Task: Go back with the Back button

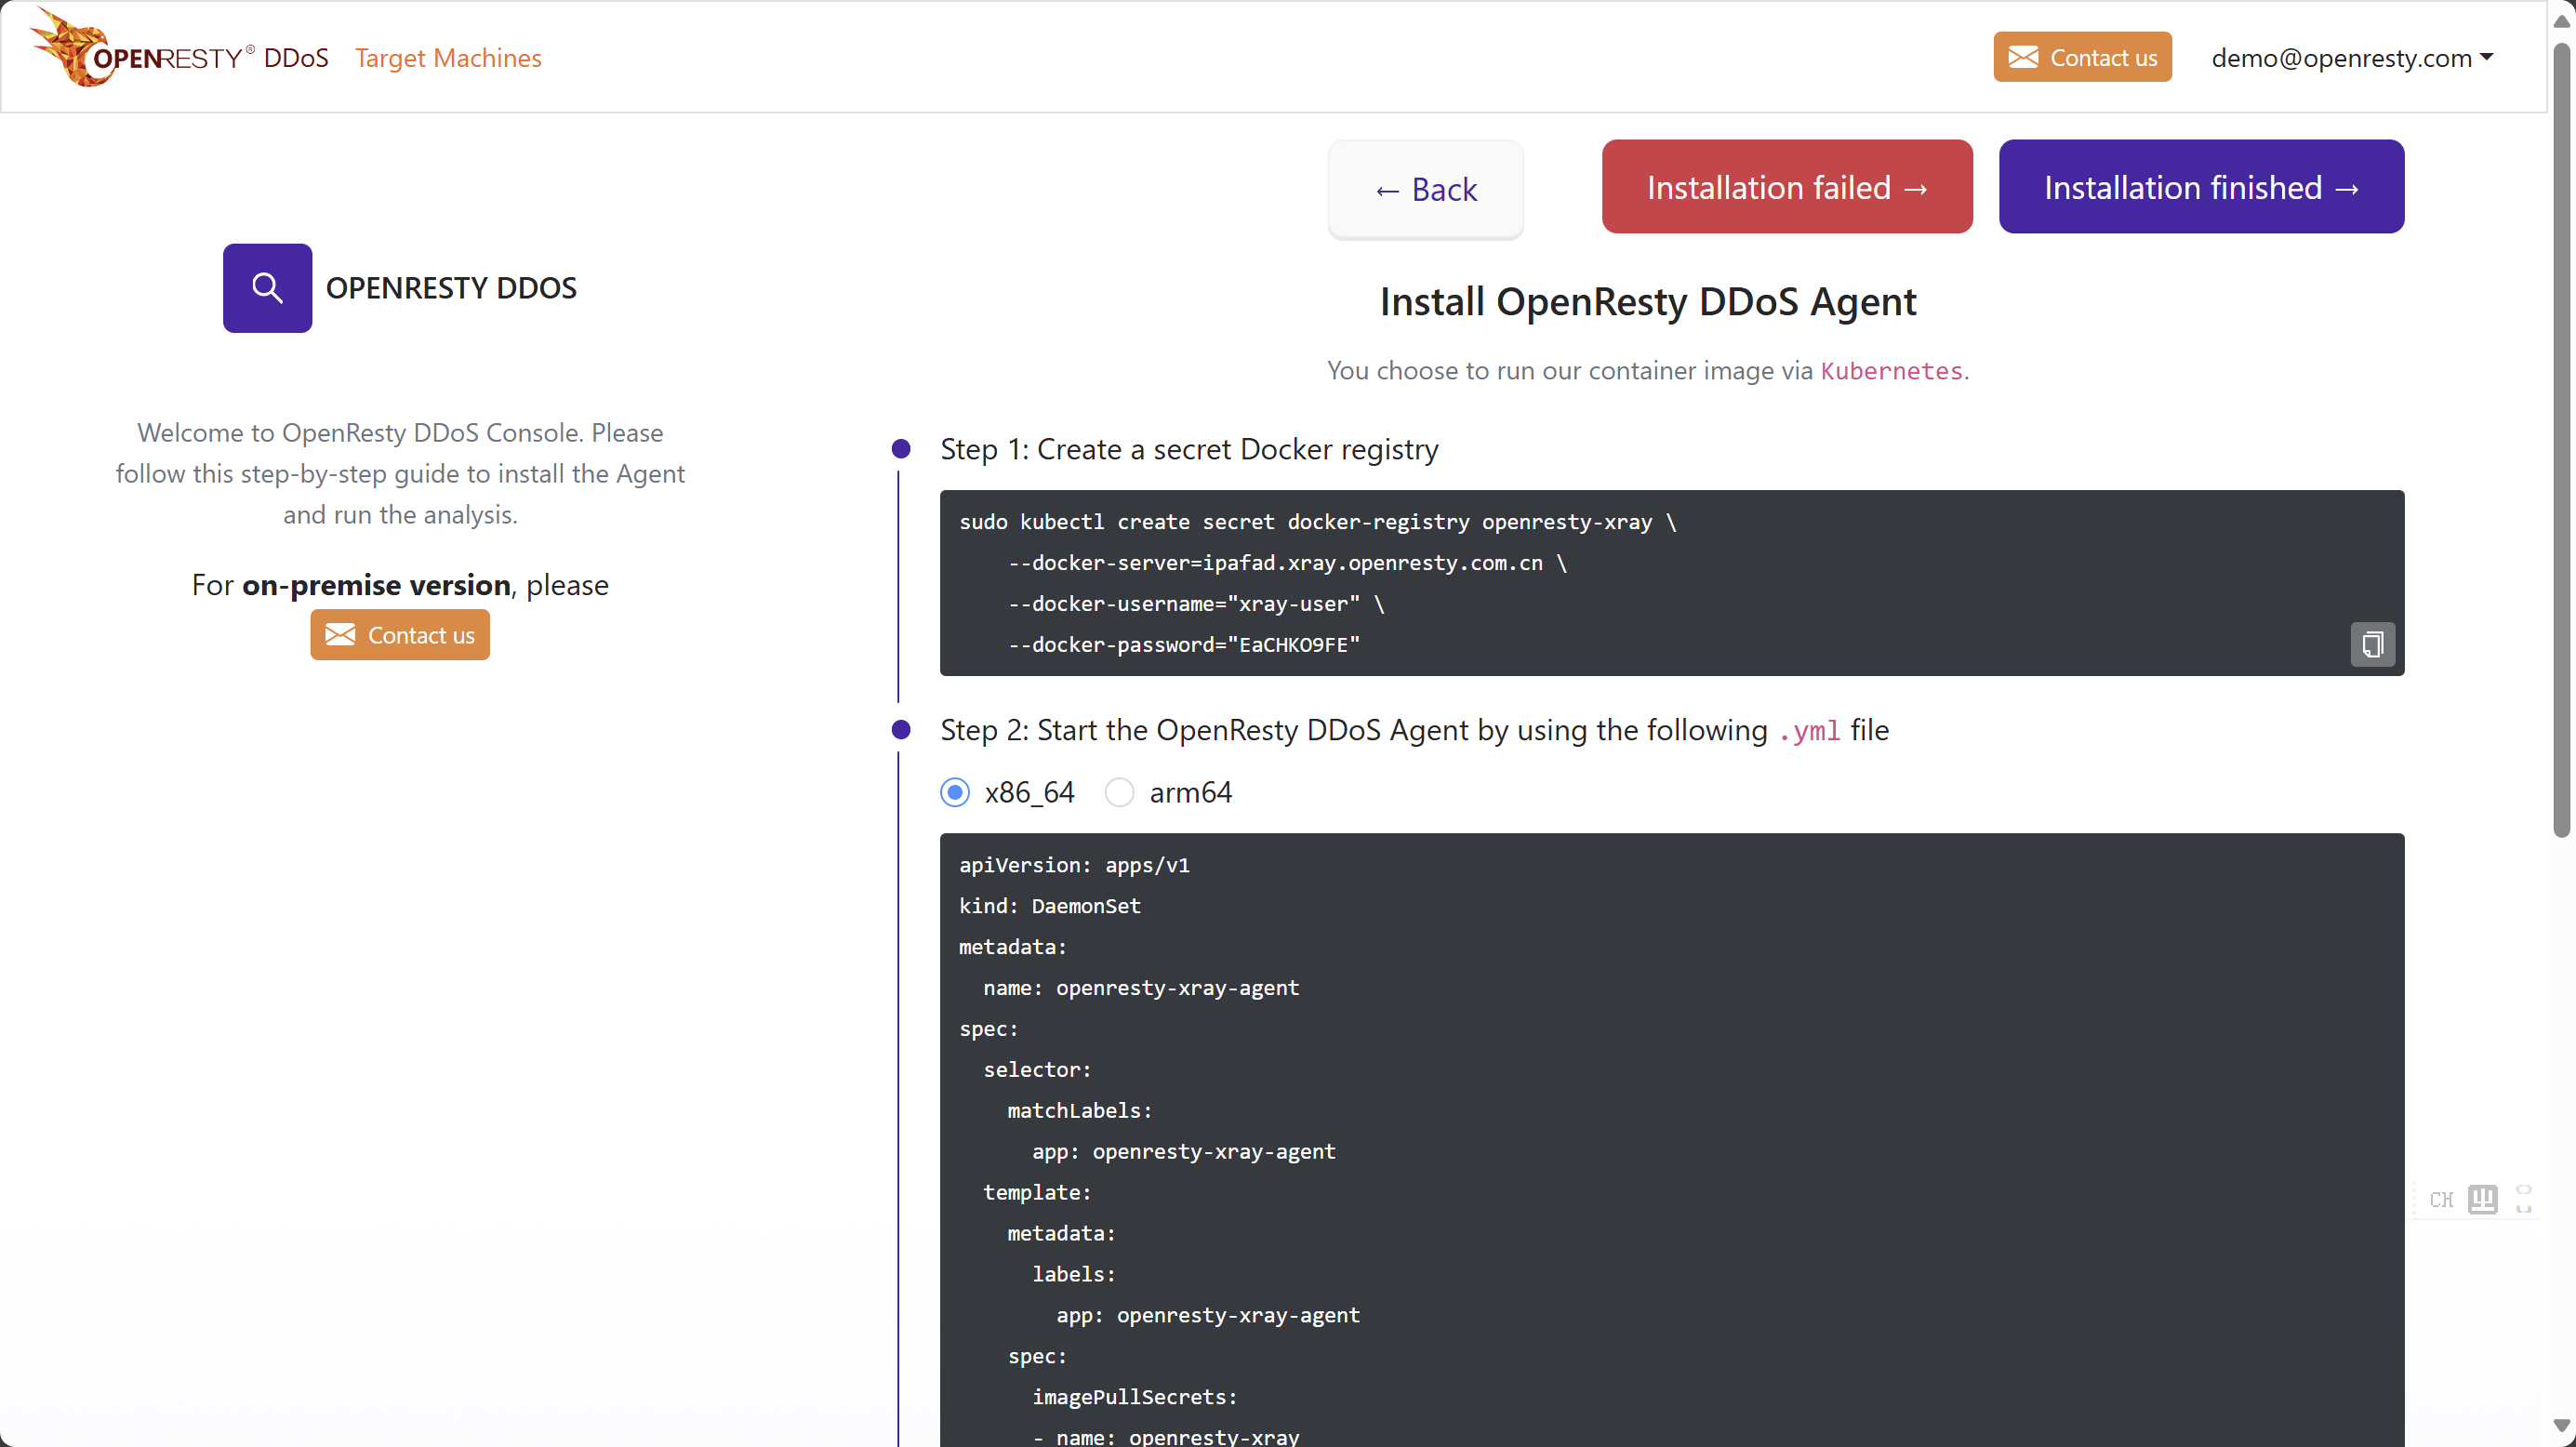Action: click(x=1425, y=189)
